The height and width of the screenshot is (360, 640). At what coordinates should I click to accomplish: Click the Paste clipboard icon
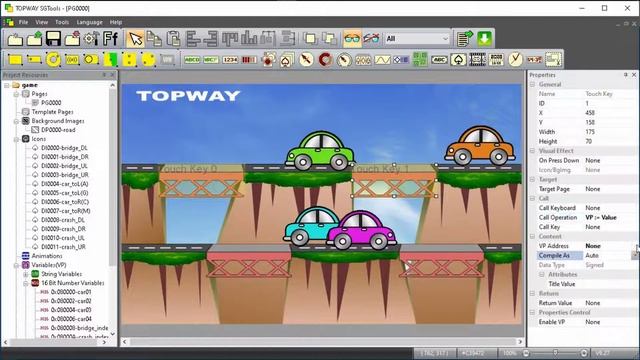coord(173,39)
